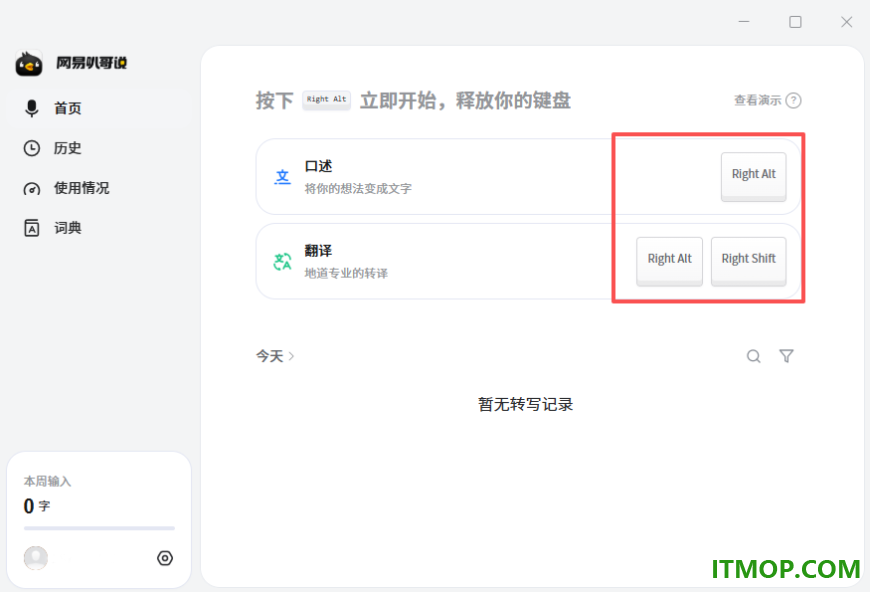The width and height of the screenshot is (870, 592).
Task: Close the application window
Action: click(846, 22)
